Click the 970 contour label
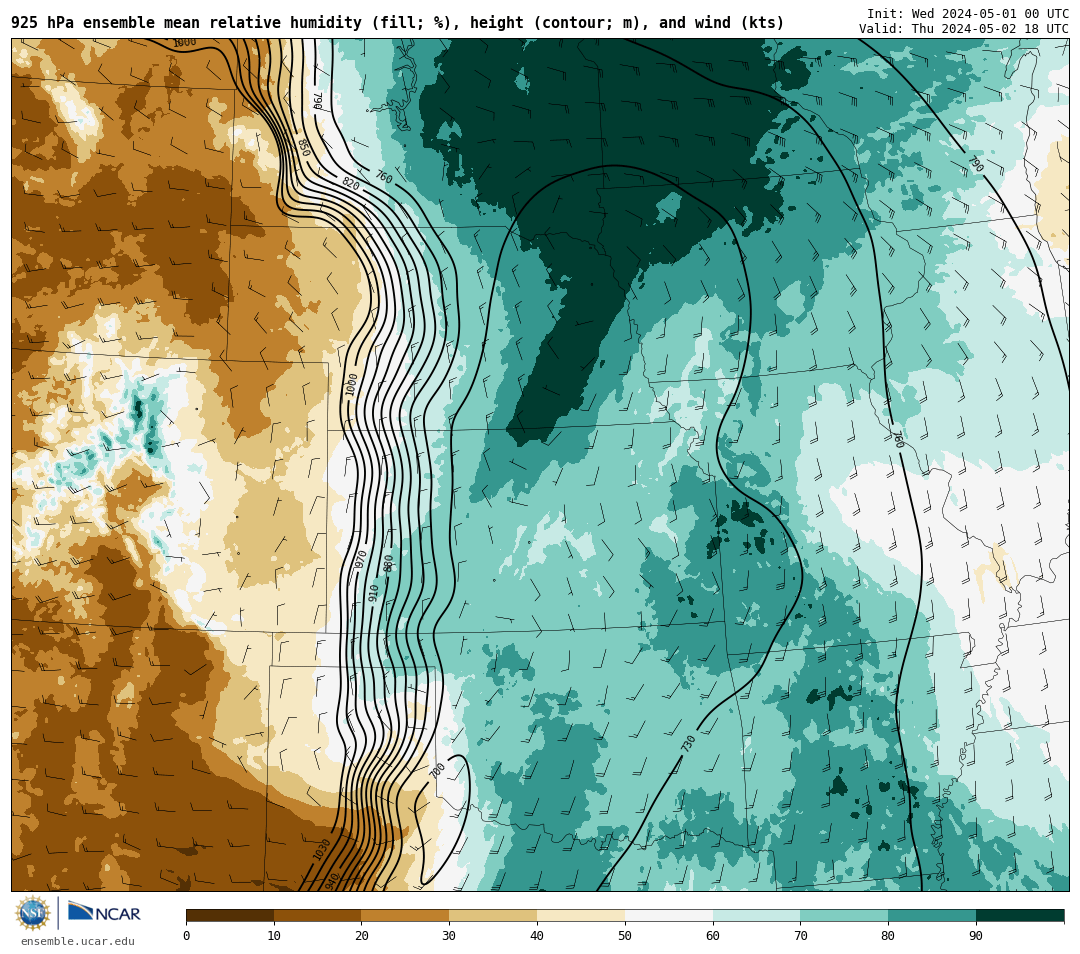The image size is (1080, 954). [360, 559]
